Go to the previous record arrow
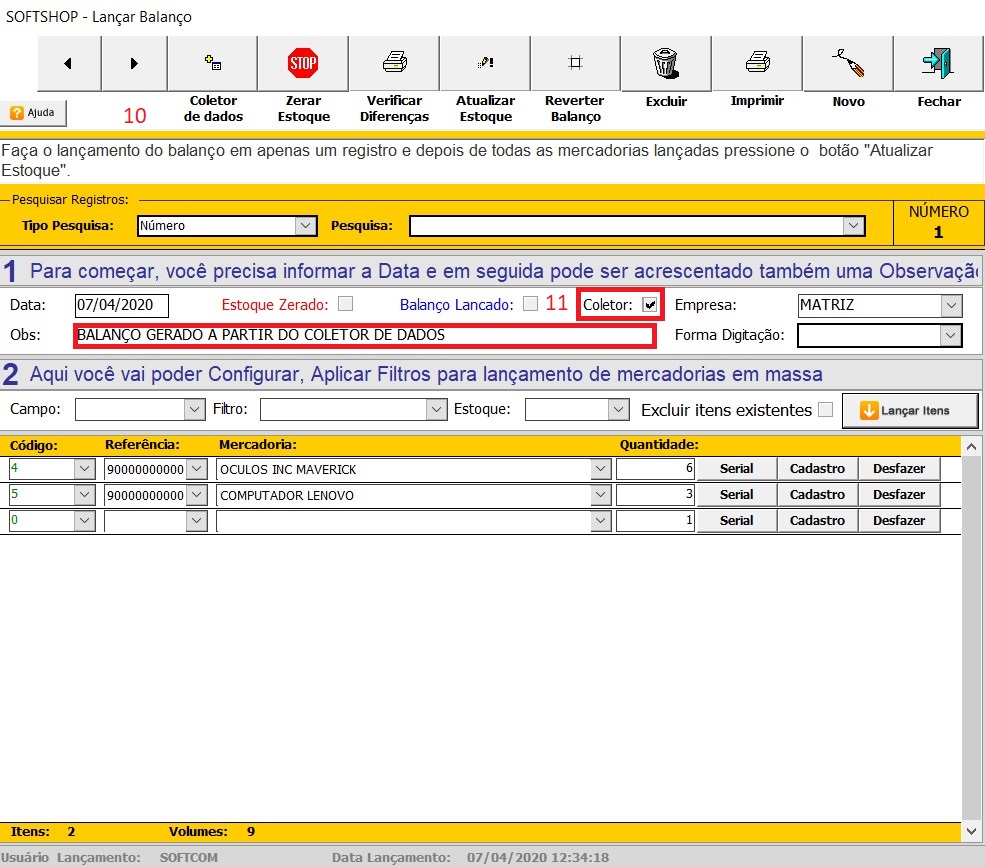This screenshot has height=867, width=985. point(68,64)
